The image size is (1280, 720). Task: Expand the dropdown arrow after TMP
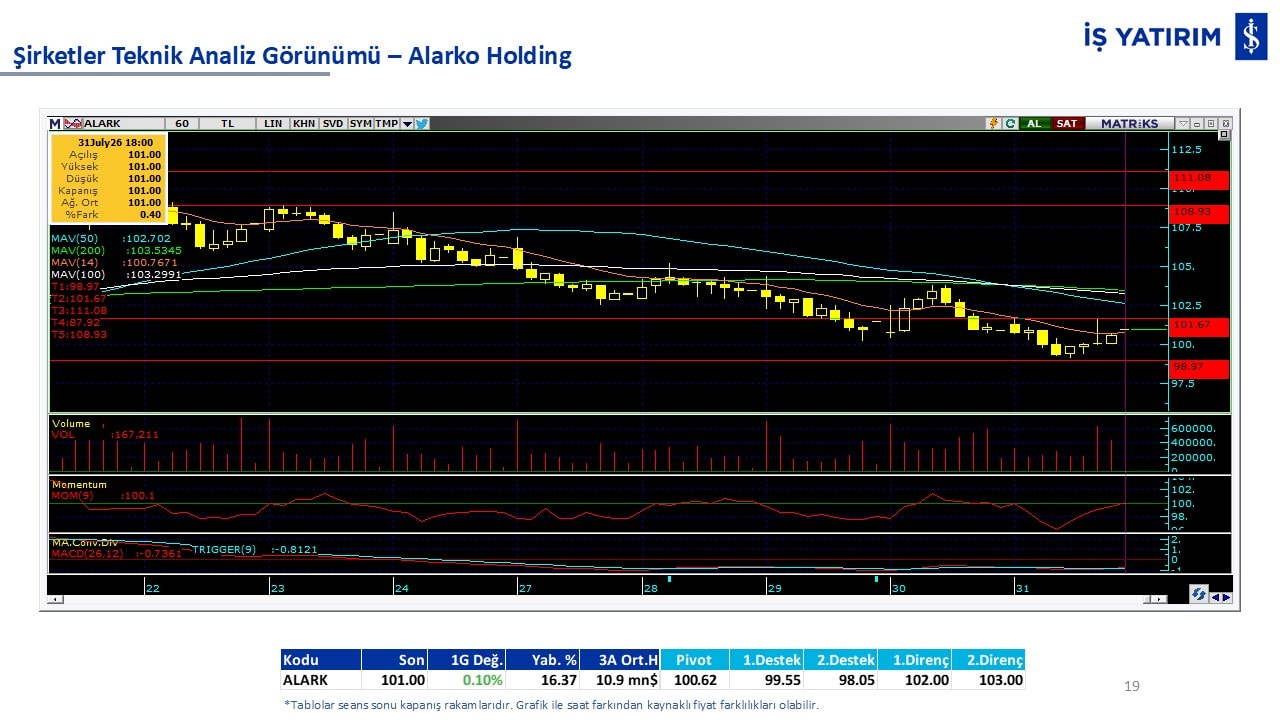coord(407,124)
